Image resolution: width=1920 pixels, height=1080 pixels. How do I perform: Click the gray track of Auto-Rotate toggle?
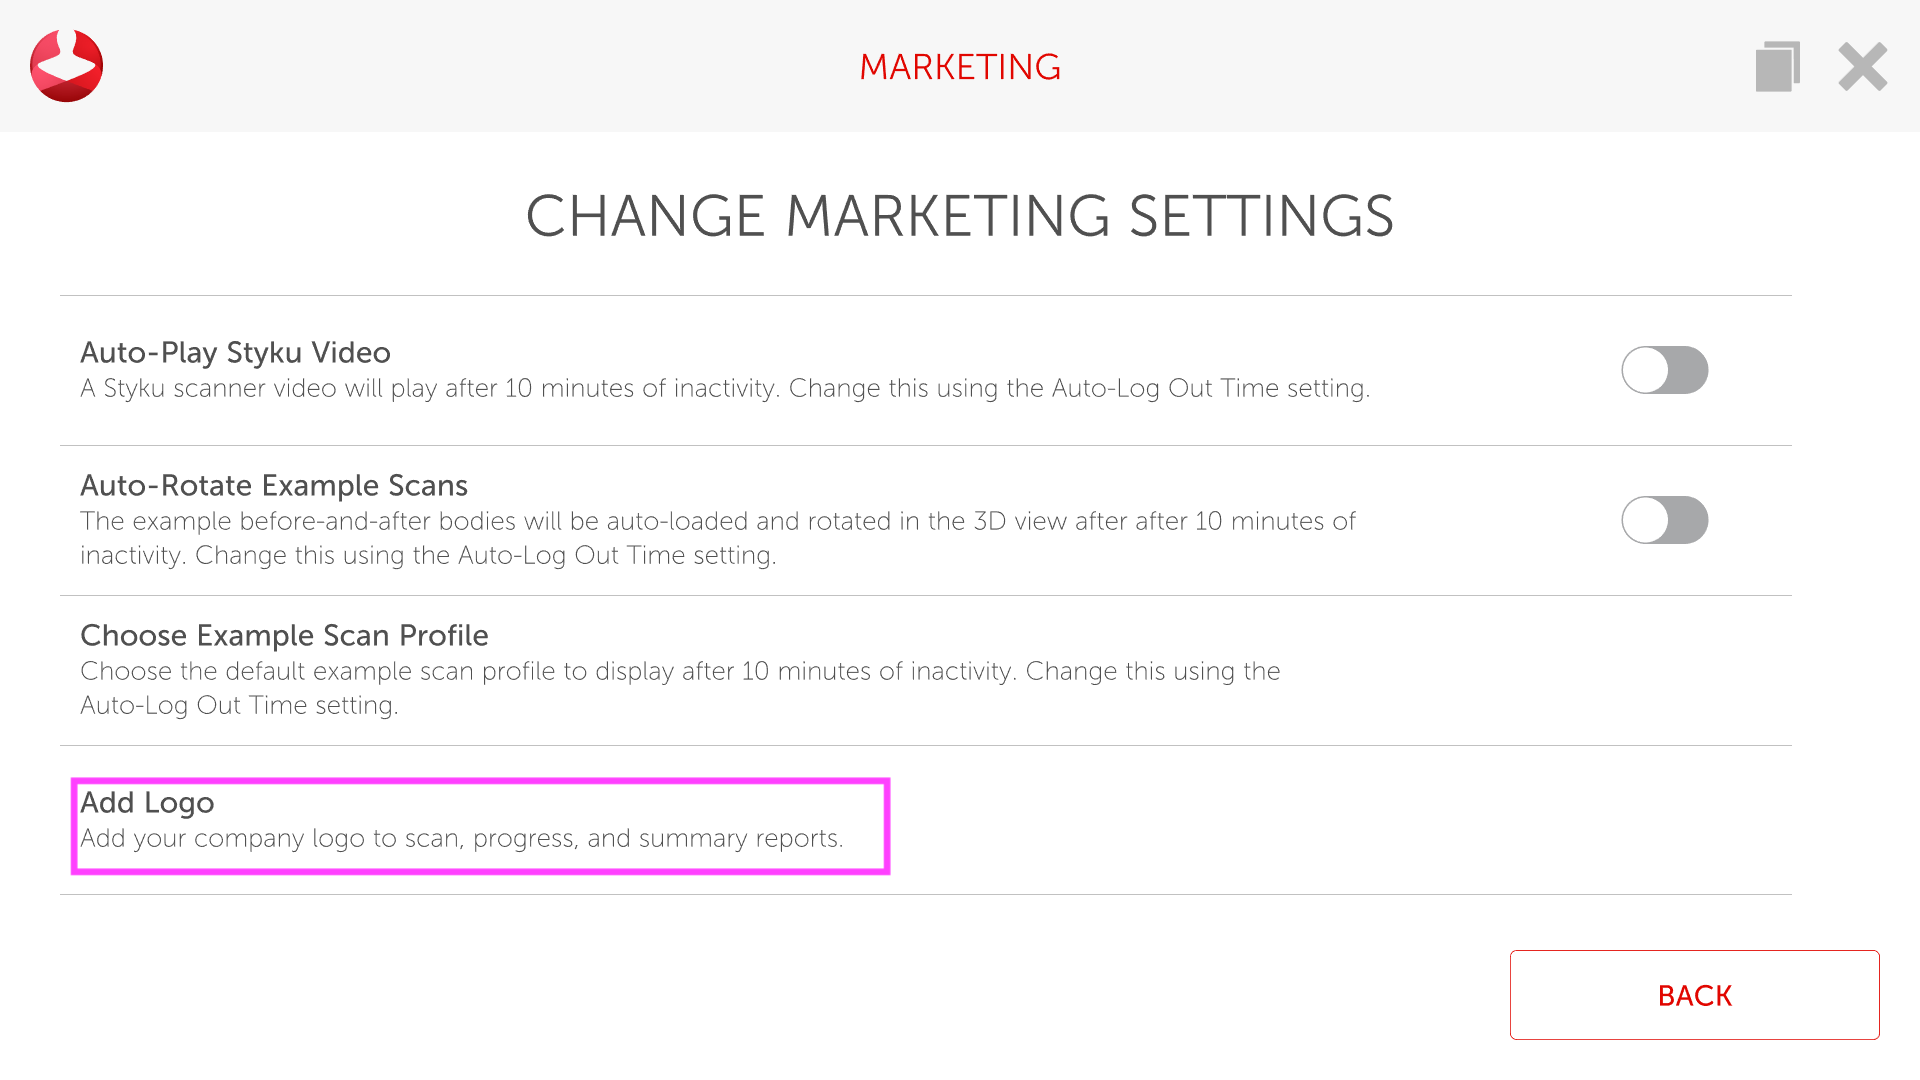click(x=1688, y=520)
